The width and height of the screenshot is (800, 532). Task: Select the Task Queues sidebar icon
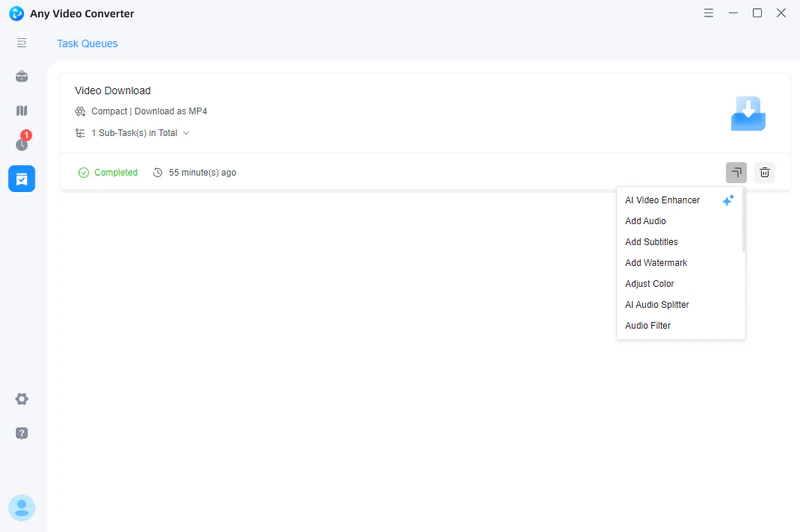pyautogui.click(x=22, y=178)
